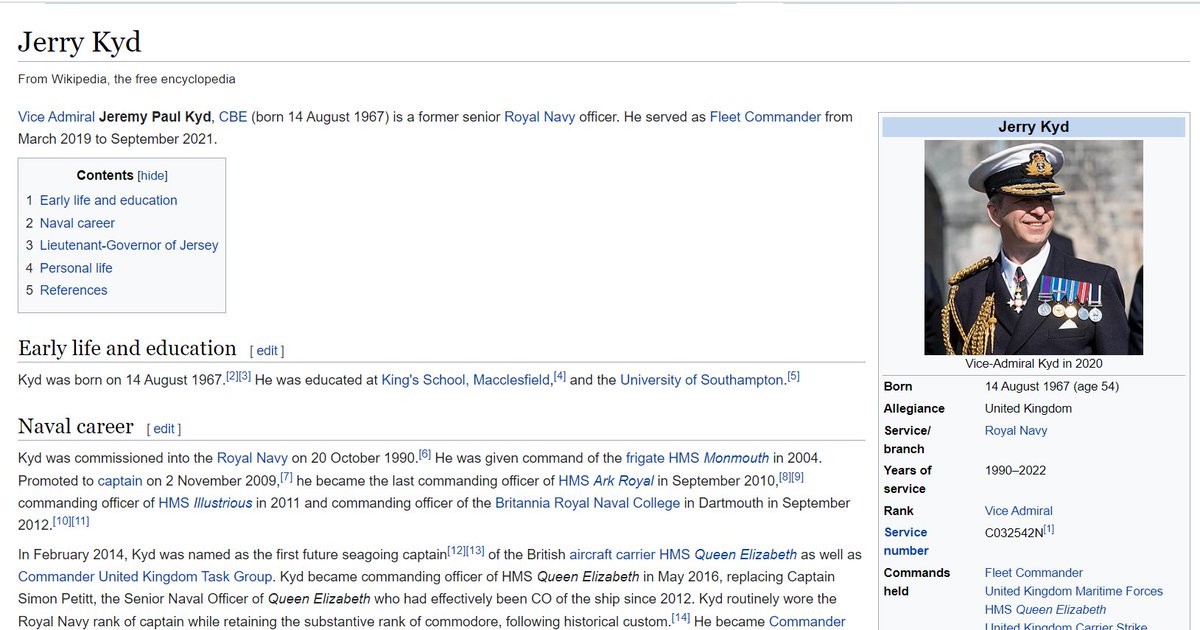Viewport: 1200px width, 630px height.
Task: Open the aircraft carrier link
Action: (x=610, y=554)
